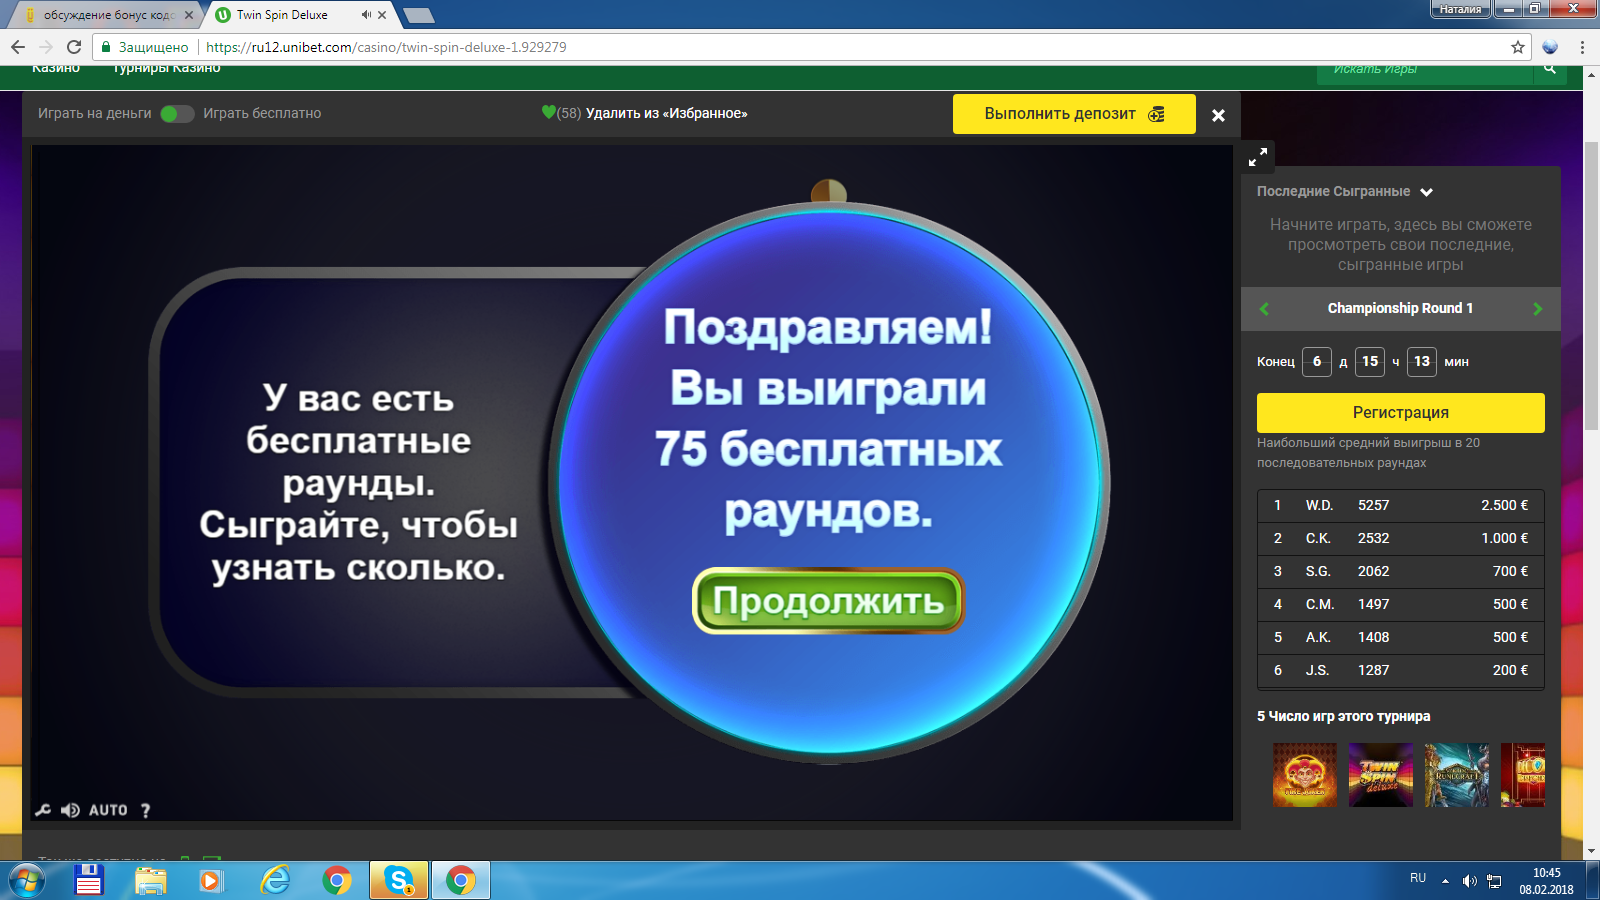
Task: Open game help question mark
Action: pos(146,810)
